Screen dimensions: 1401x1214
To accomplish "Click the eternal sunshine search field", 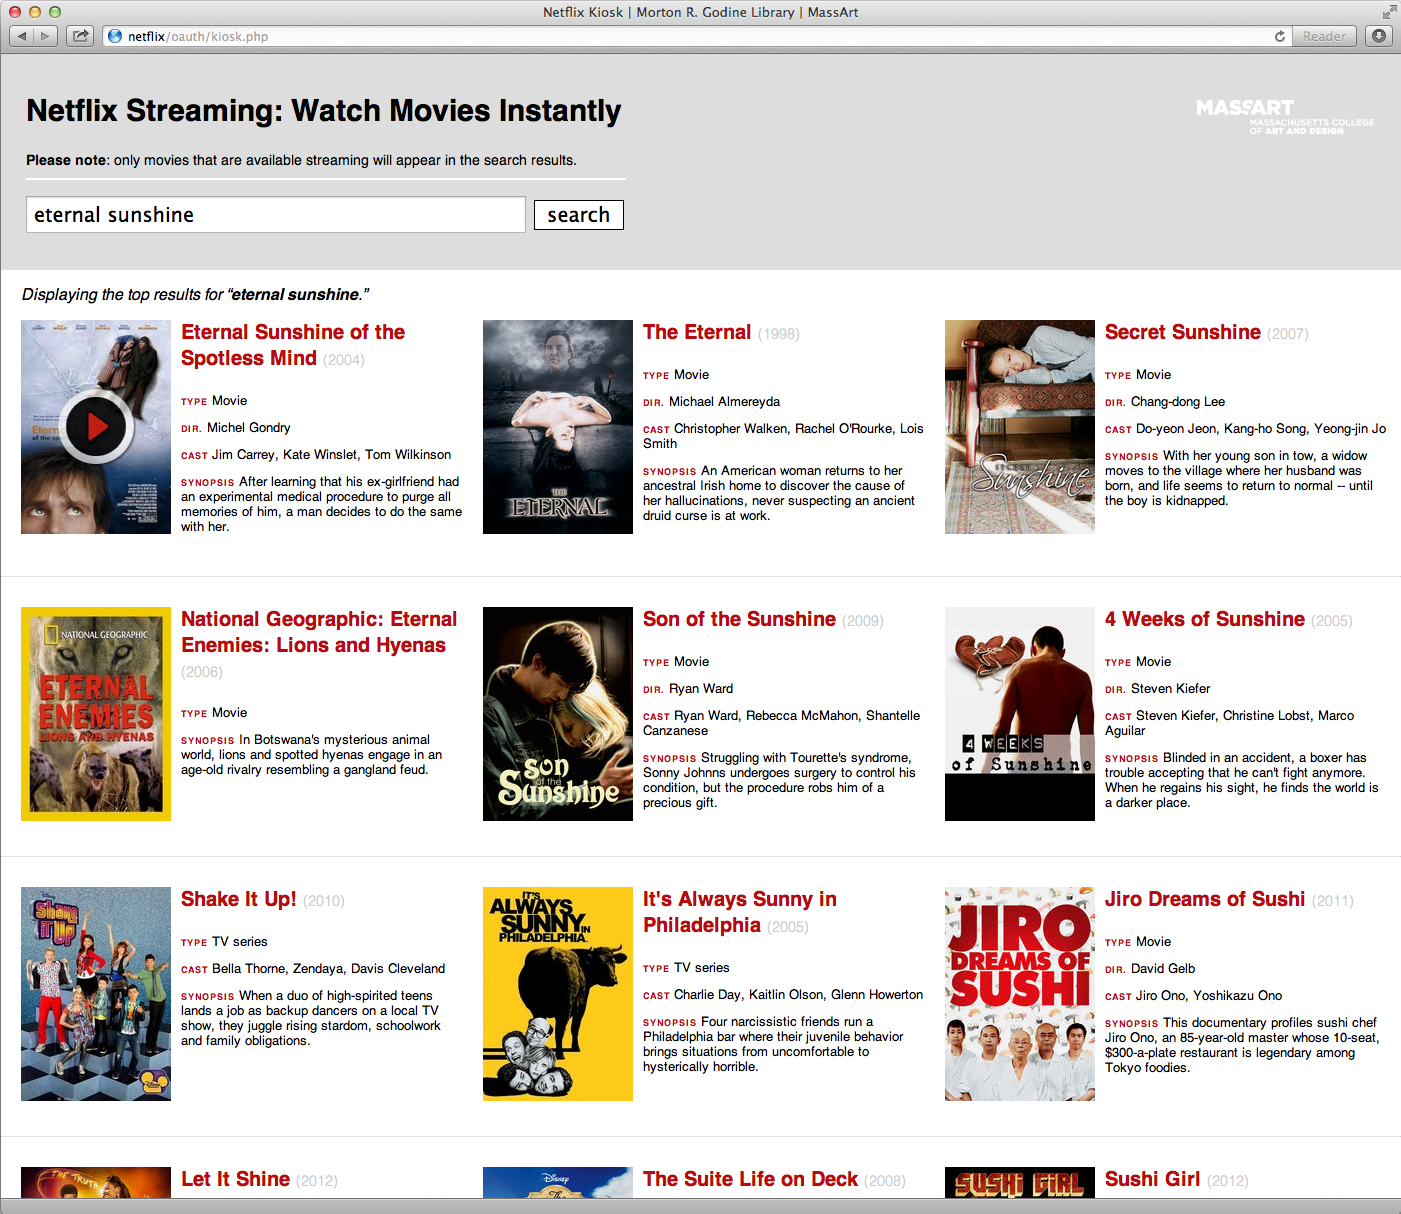I will pyautogui.click(x=276, y=215).
